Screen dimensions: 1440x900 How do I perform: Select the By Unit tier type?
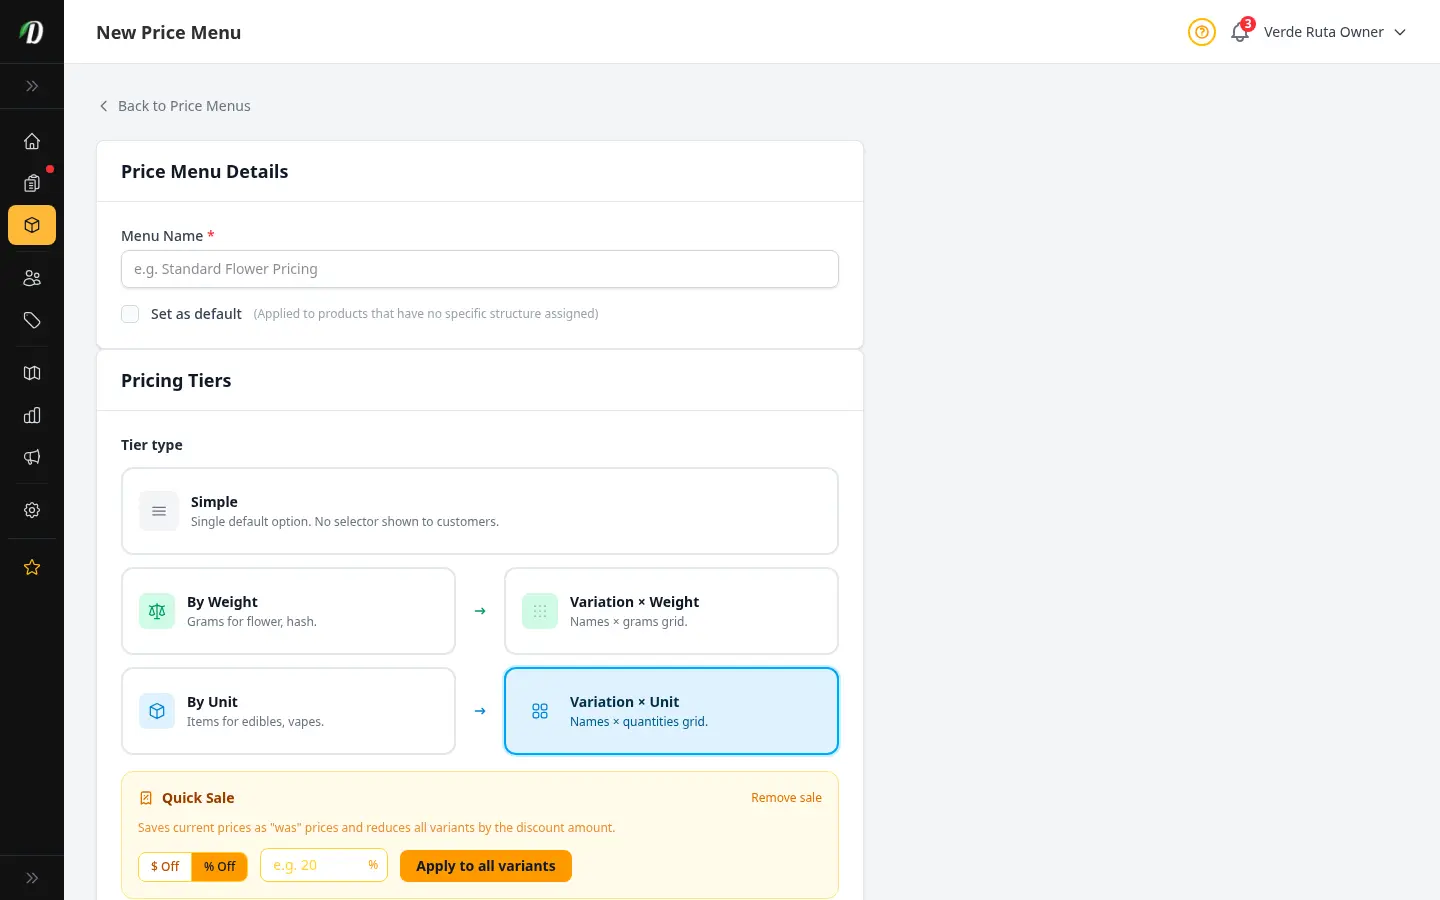point(288,711)
